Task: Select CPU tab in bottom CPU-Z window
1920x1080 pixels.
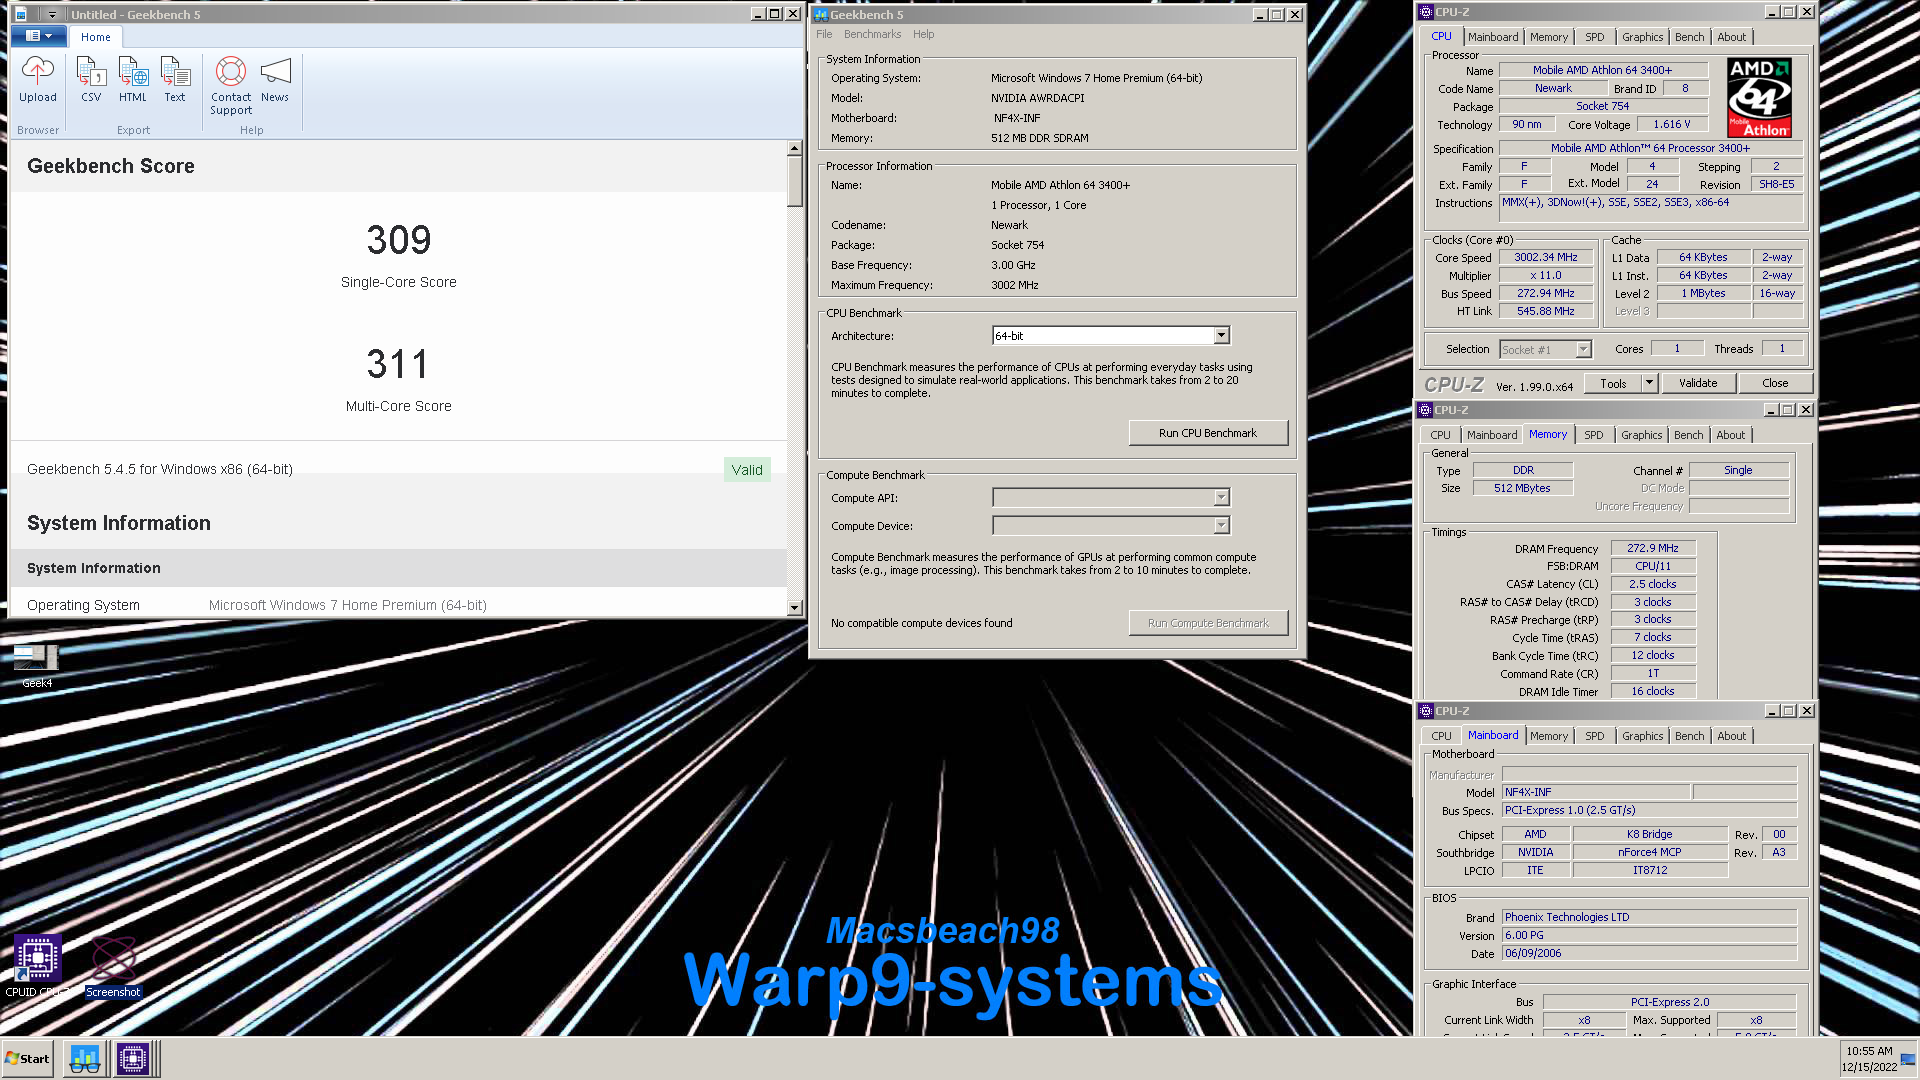Action: [1441, 736]
